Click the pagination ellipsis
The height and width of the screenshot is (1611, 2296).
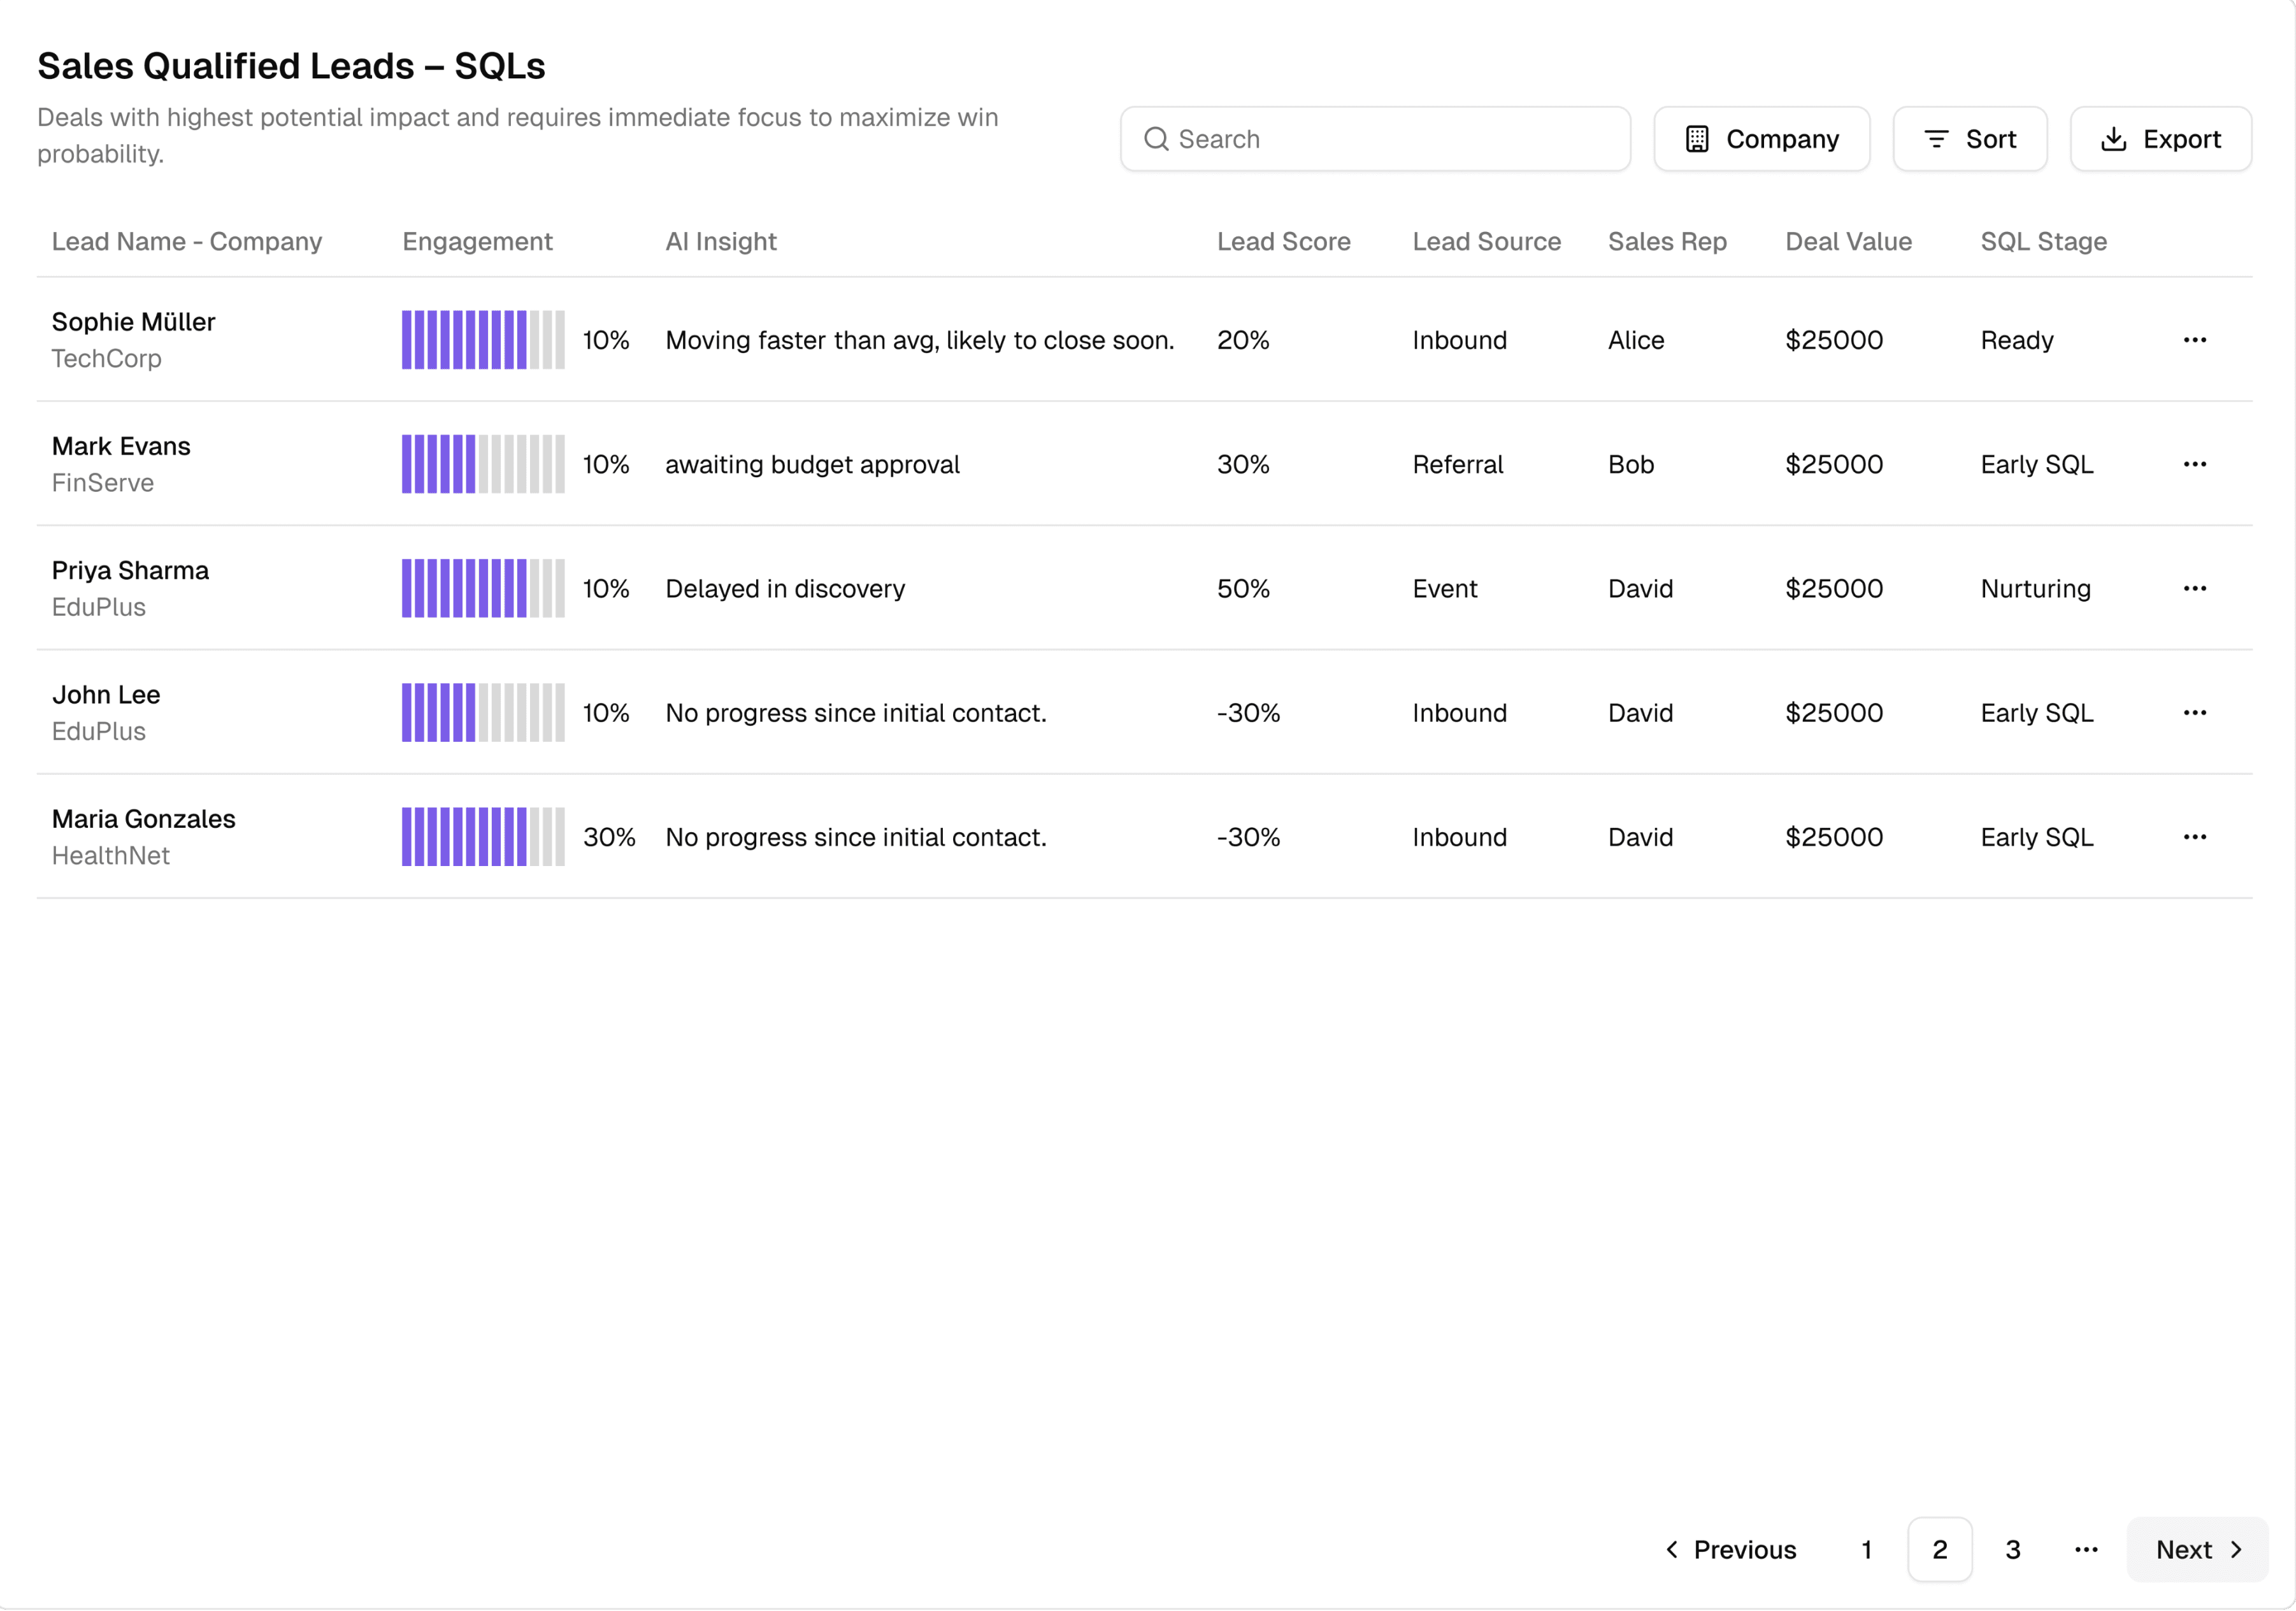pos(2085,1550)
